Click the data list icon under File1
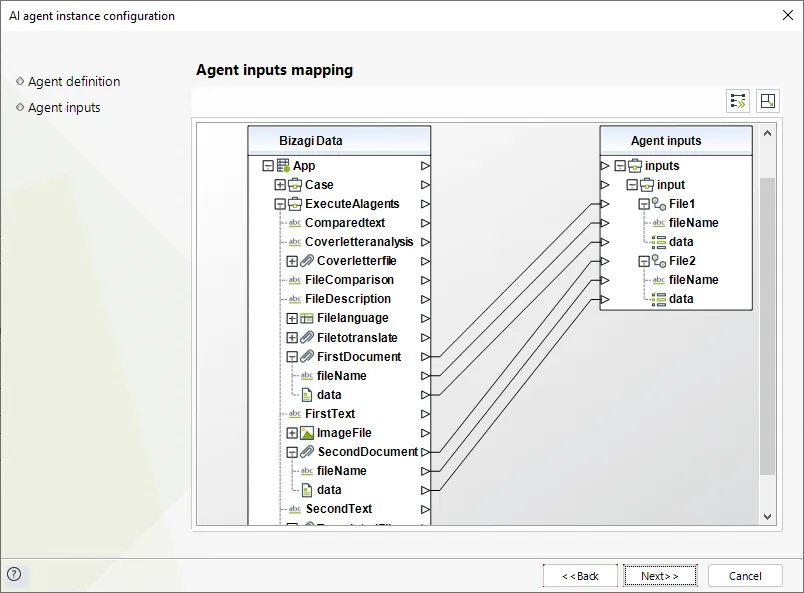804x593 pixels. pyautogui.click(x=659, y=242)
